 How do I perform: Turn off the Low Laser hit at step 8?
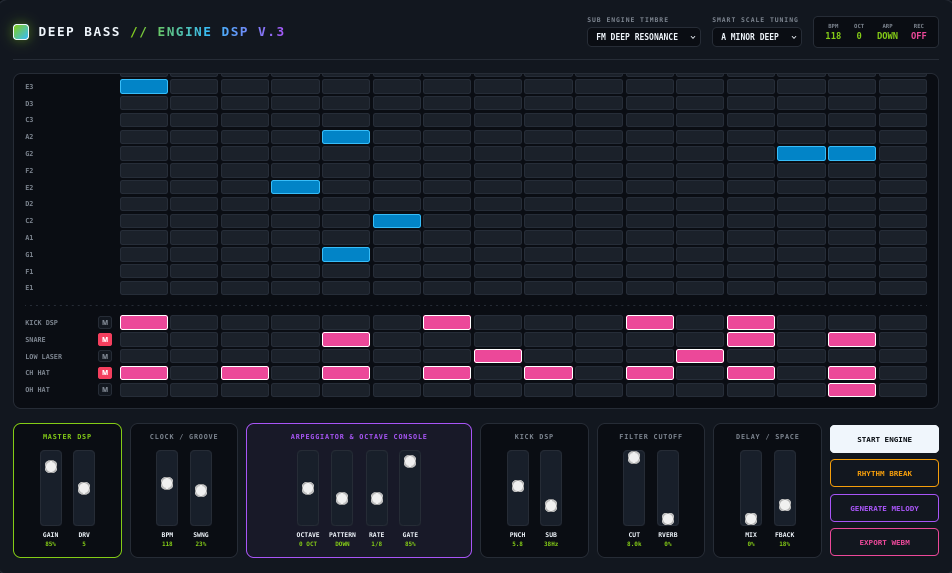click(498, 356)
